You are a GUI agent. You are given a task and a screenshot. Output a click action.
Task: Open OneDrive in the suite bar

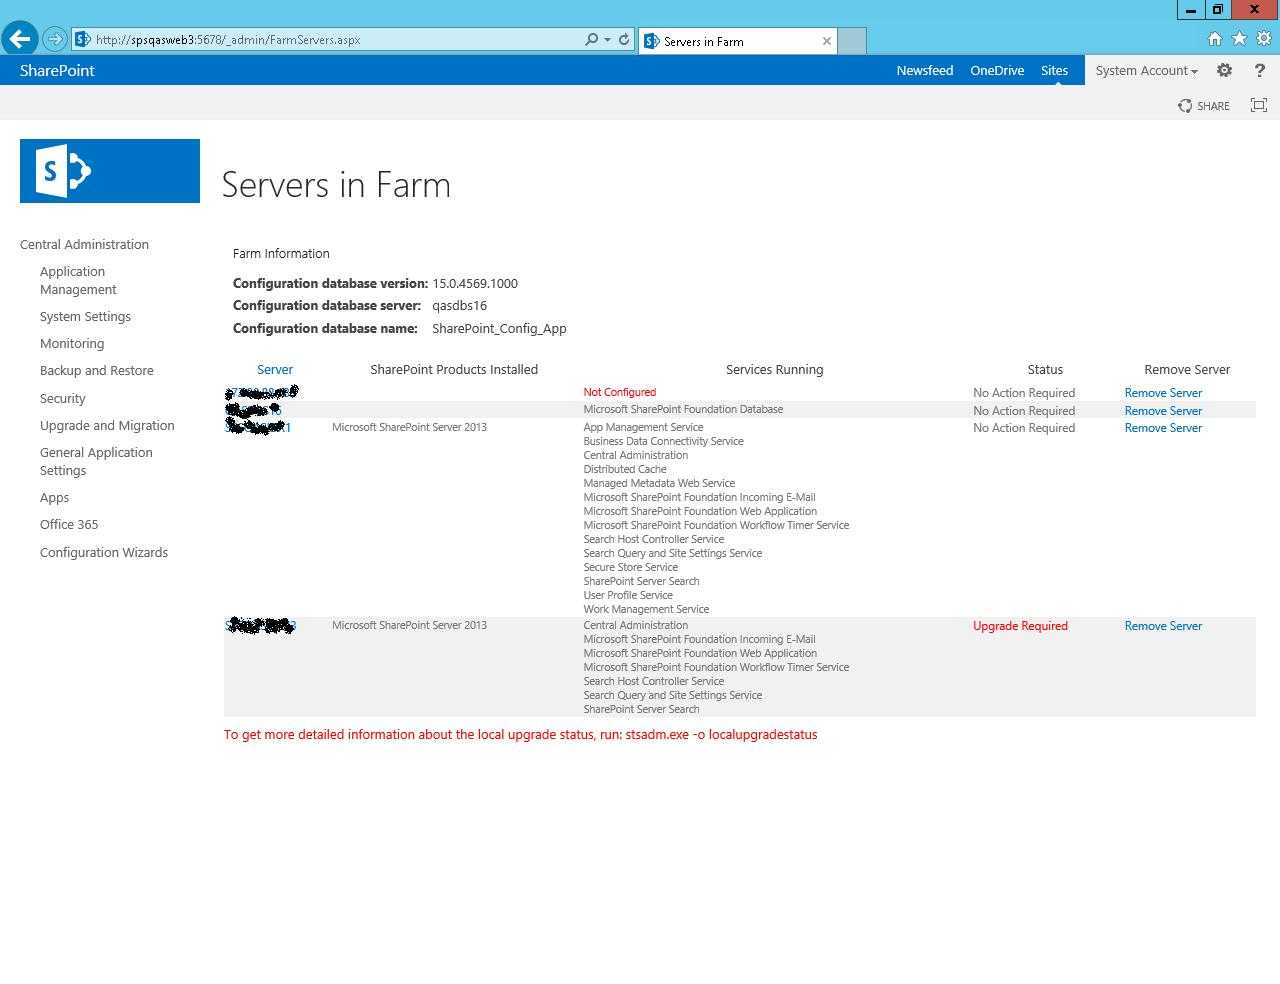(997, 70)
